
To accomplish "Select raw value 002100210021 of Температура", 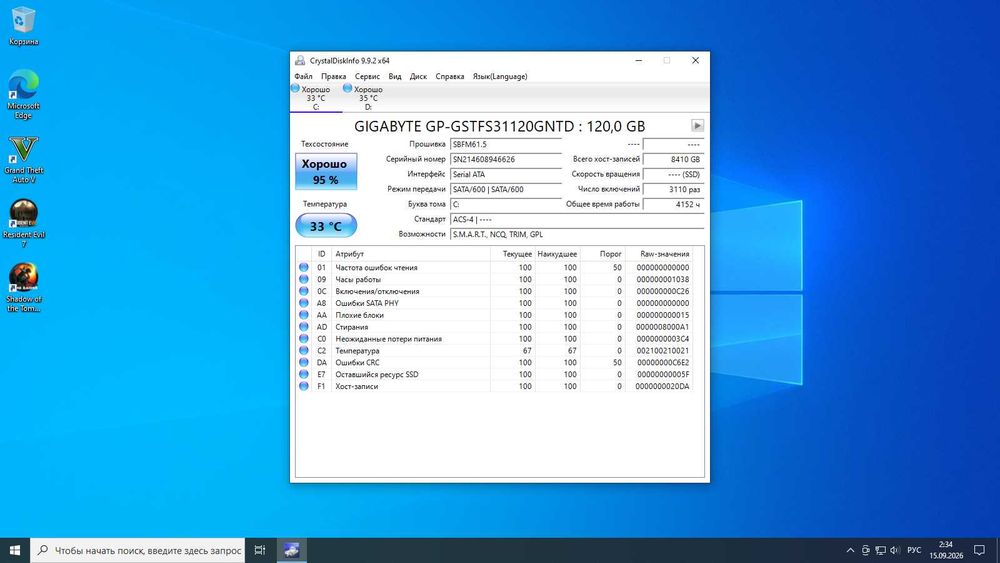I will [x=663, y=351].
